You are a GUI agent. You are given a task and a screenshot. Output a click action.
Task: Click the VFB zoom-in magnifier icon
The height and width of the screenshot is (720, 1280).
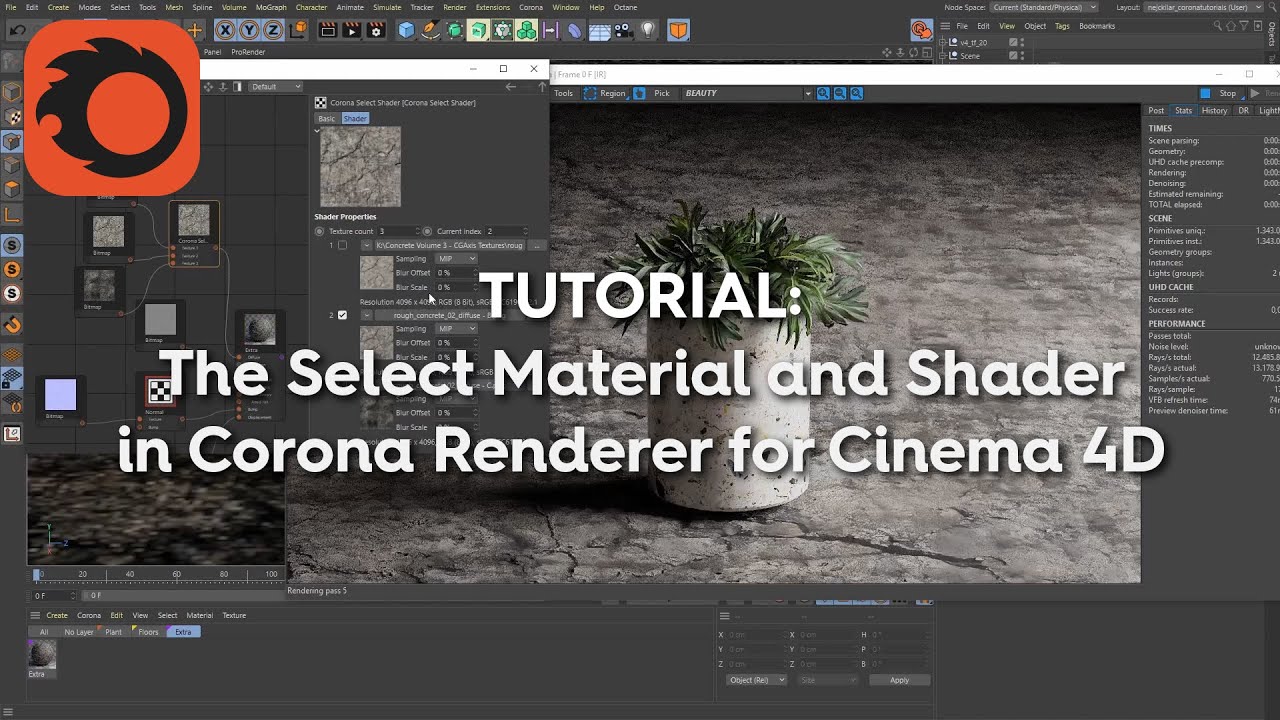[x=823, y=93]
